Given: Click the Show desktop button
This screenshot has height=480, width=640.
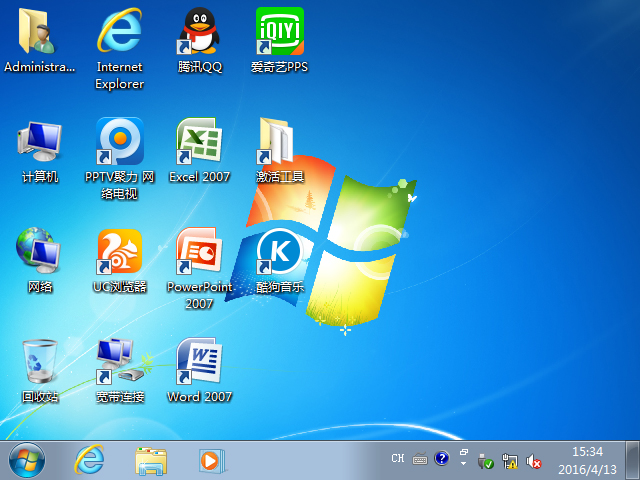Looking at the screenshot, I should [633, 460].
